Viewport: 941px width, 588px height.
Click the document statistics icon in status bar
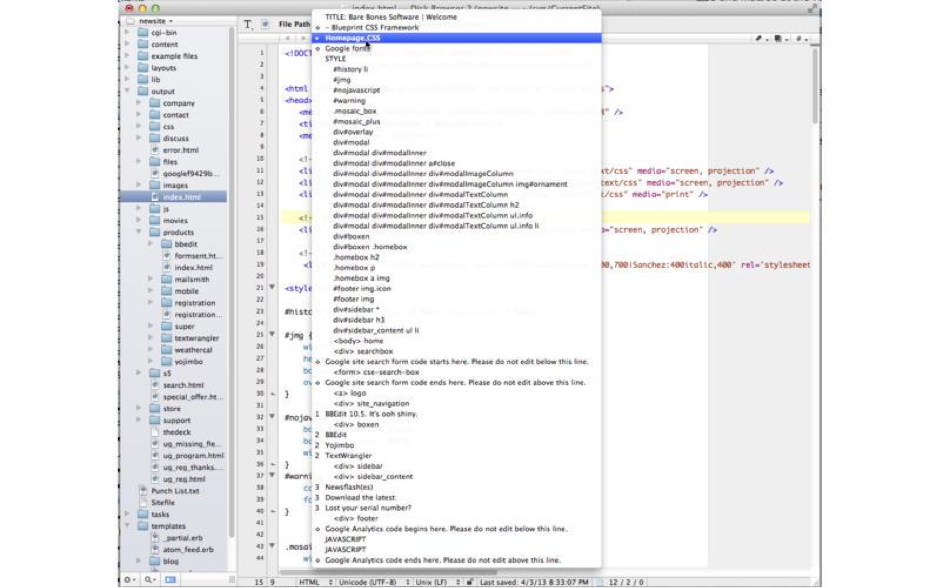click(599, 582)
